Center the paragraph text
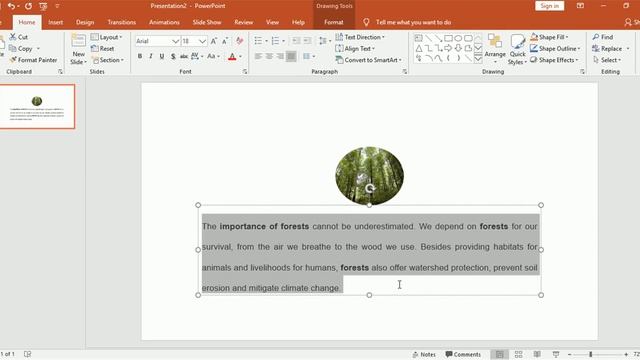640x360 pixels. [269, 56]
